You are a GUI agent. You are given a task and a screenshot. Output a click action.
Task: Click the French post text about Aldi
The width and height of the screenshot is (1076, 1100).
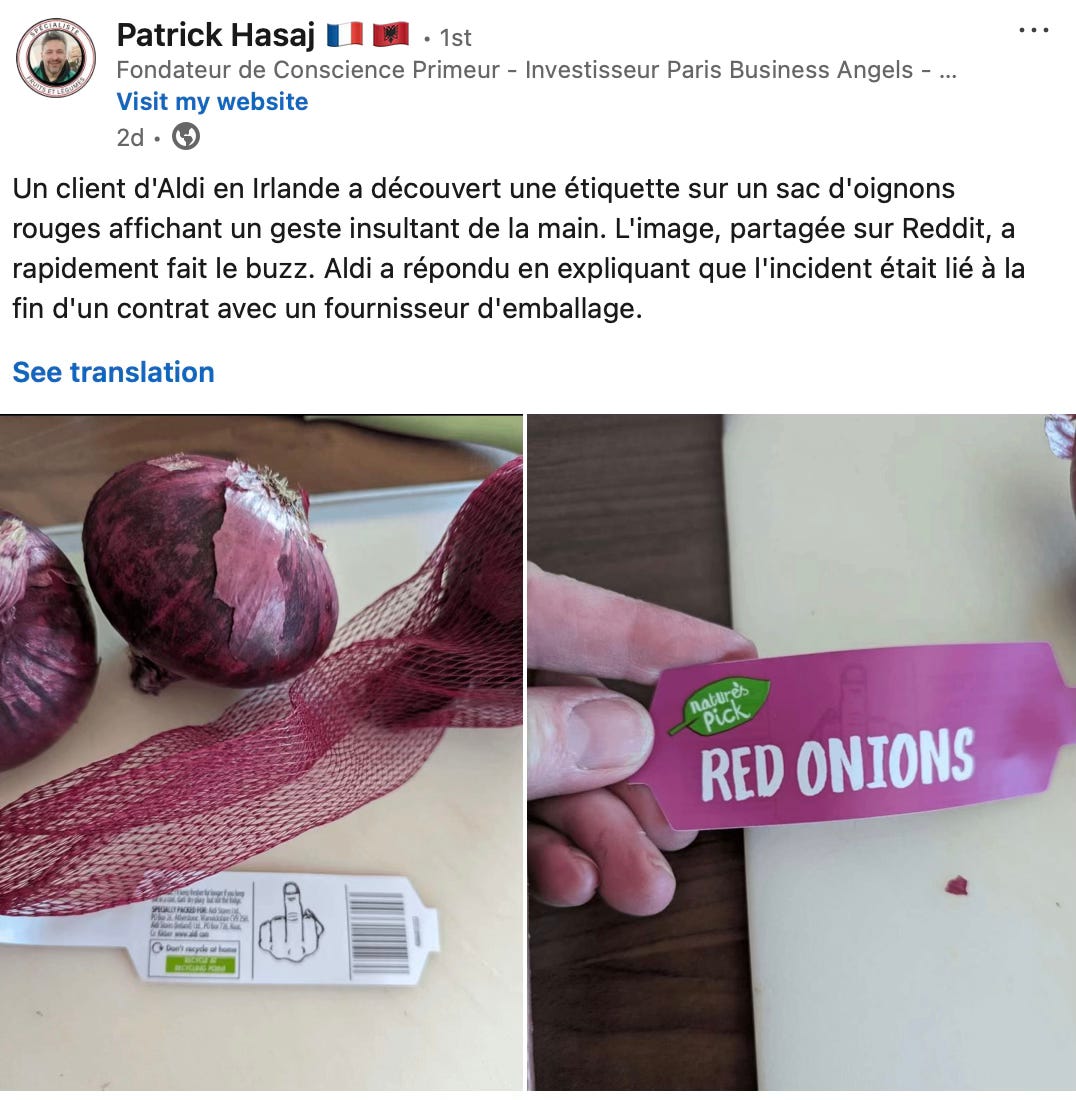coord(519,248)
